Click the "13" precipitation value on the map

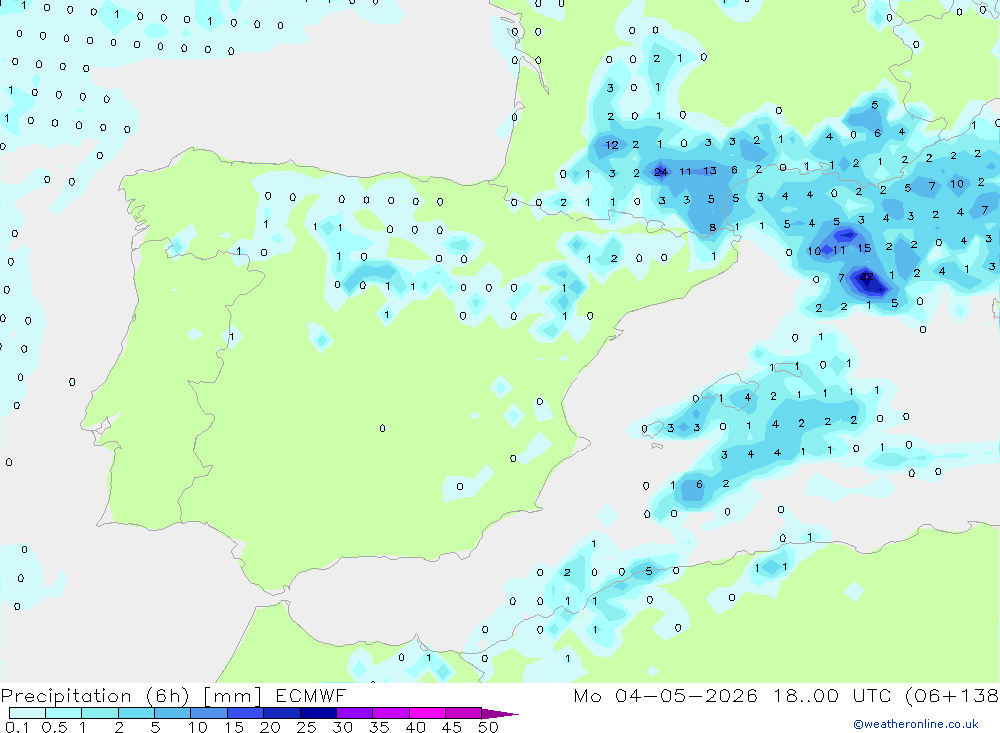[710, 171]
